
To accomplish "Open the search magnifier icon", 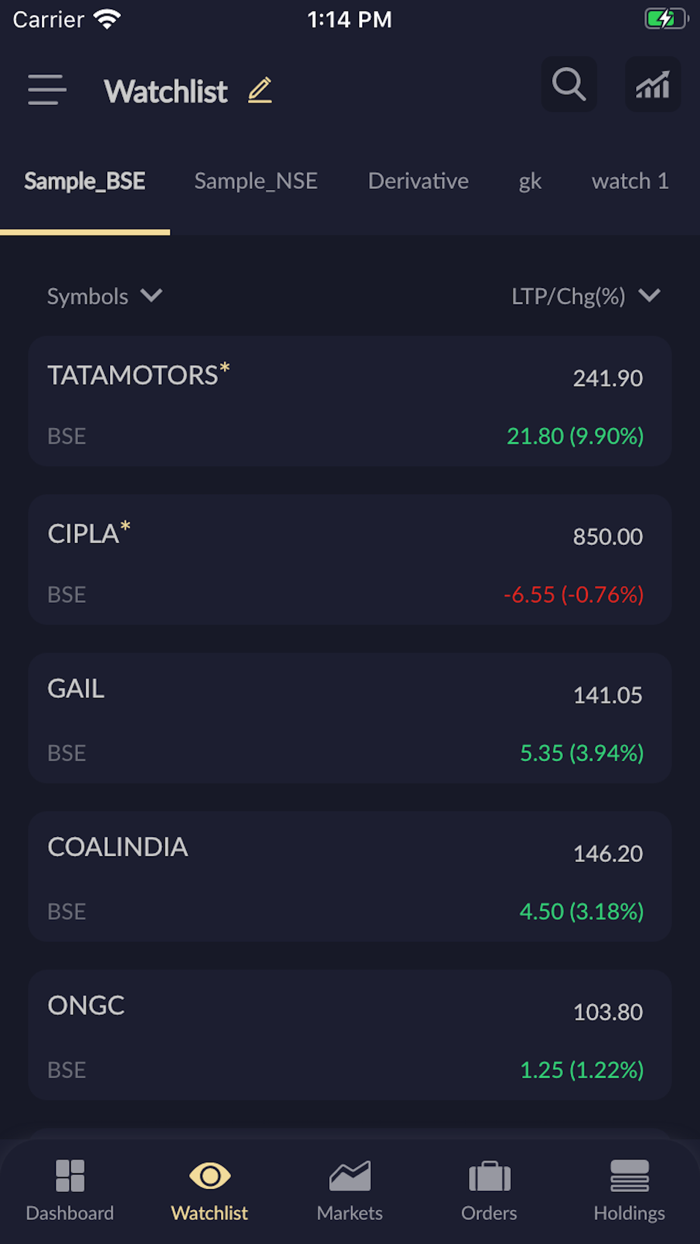I will (568, 85).
